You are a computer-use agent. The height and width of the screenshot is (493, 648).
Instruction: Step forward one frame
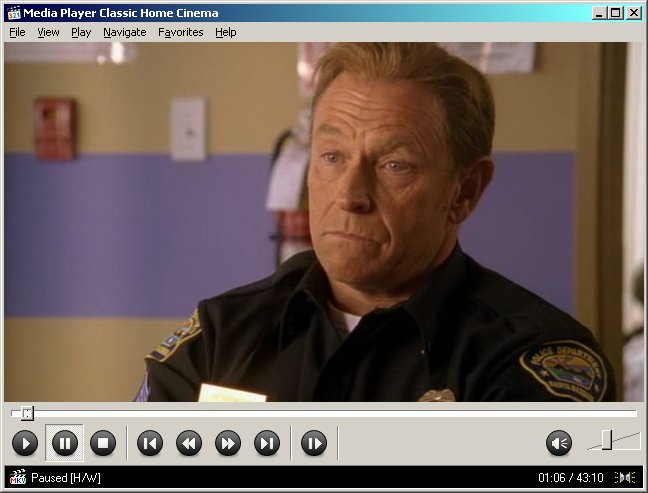[314, 443]
